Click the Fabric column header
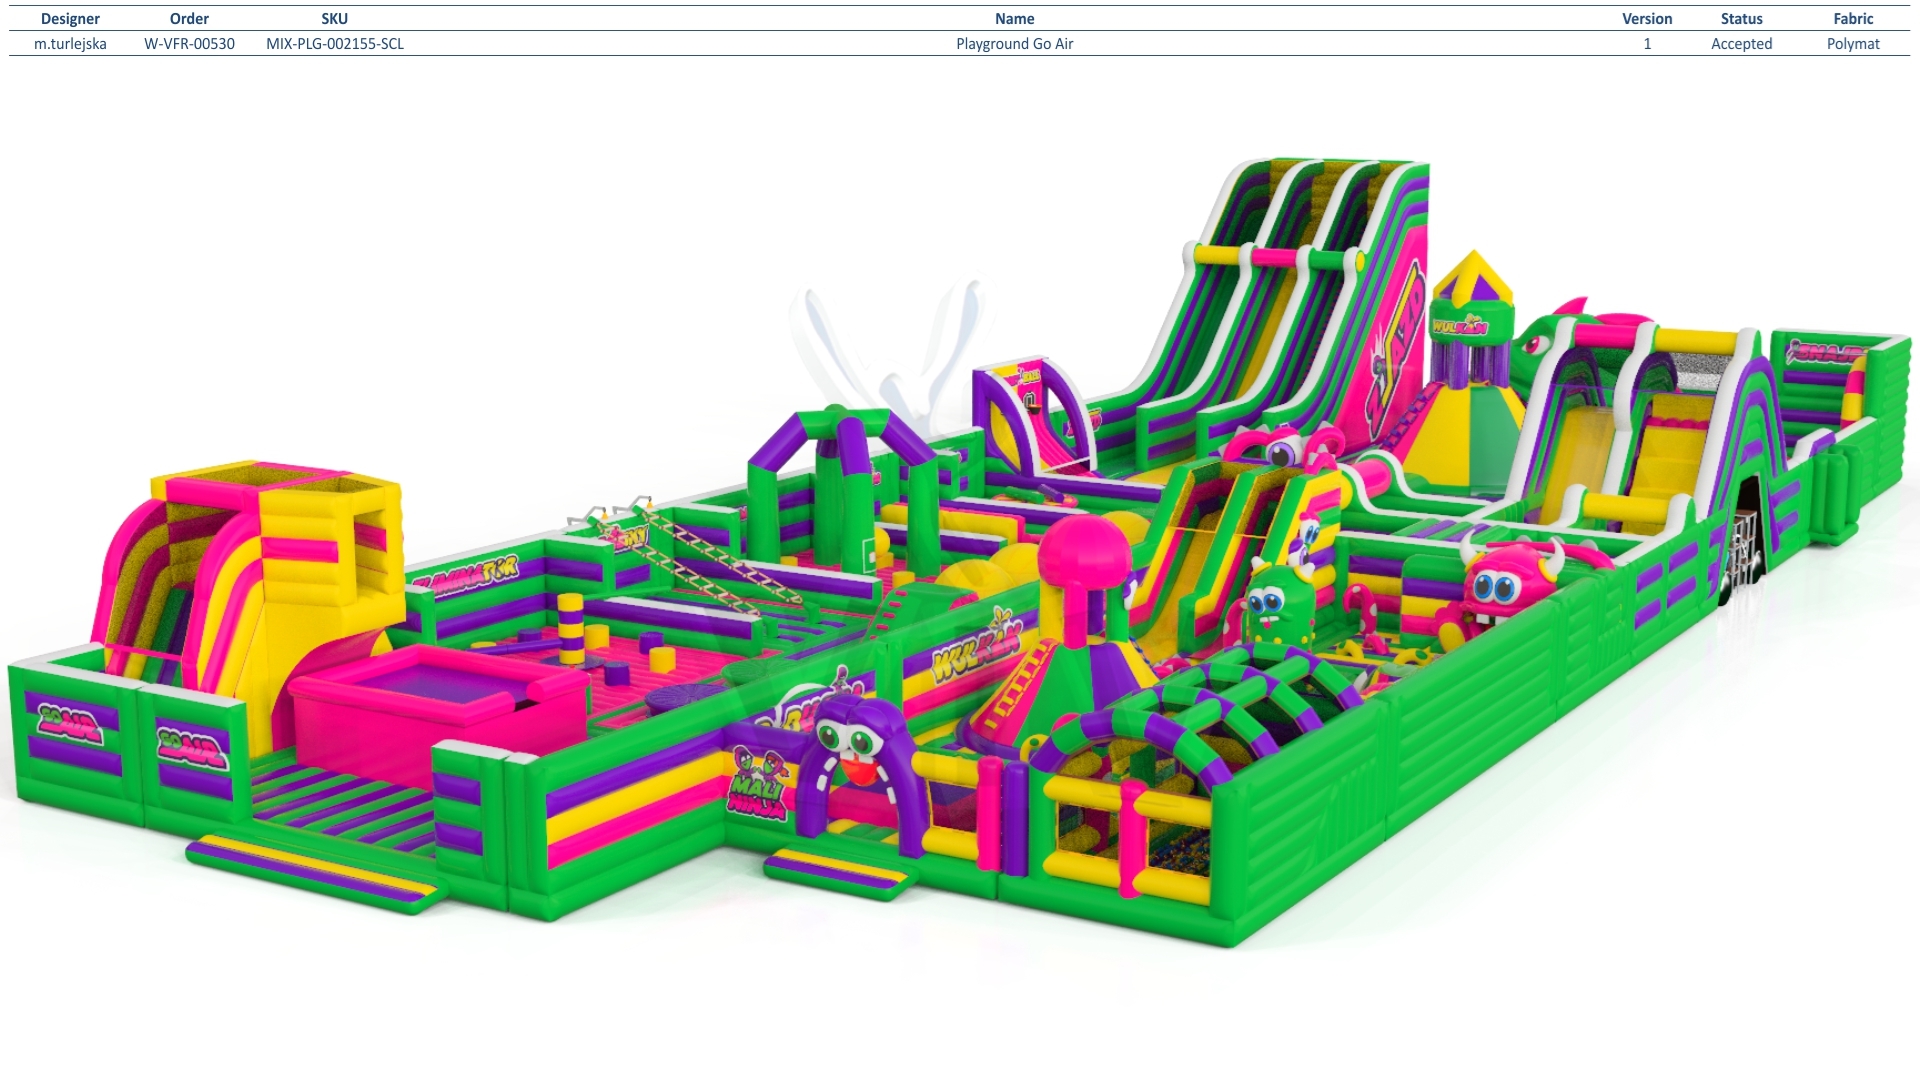 [1853, 19]
